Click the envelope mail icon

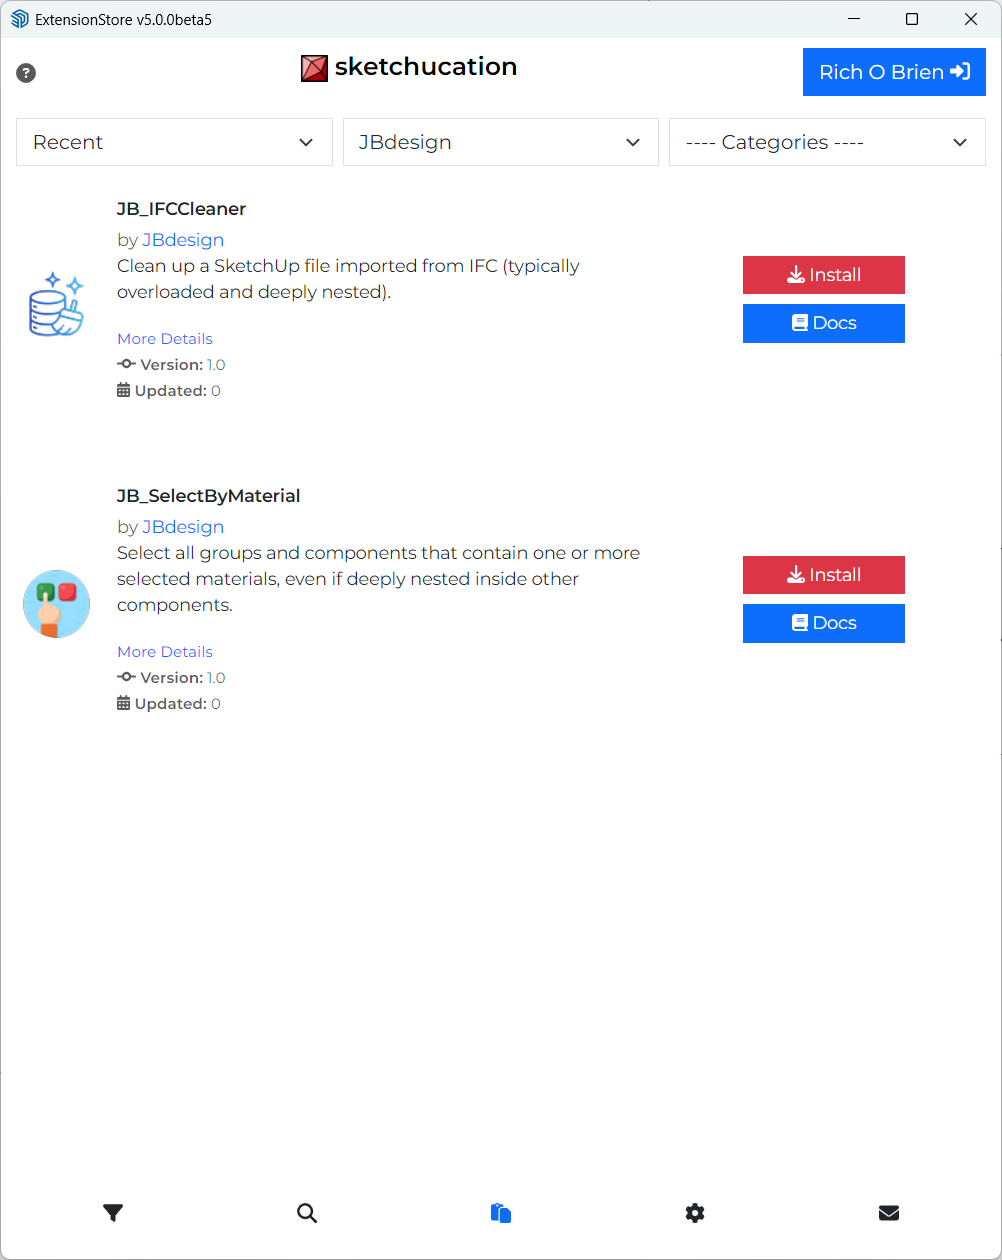(889, 1213)
